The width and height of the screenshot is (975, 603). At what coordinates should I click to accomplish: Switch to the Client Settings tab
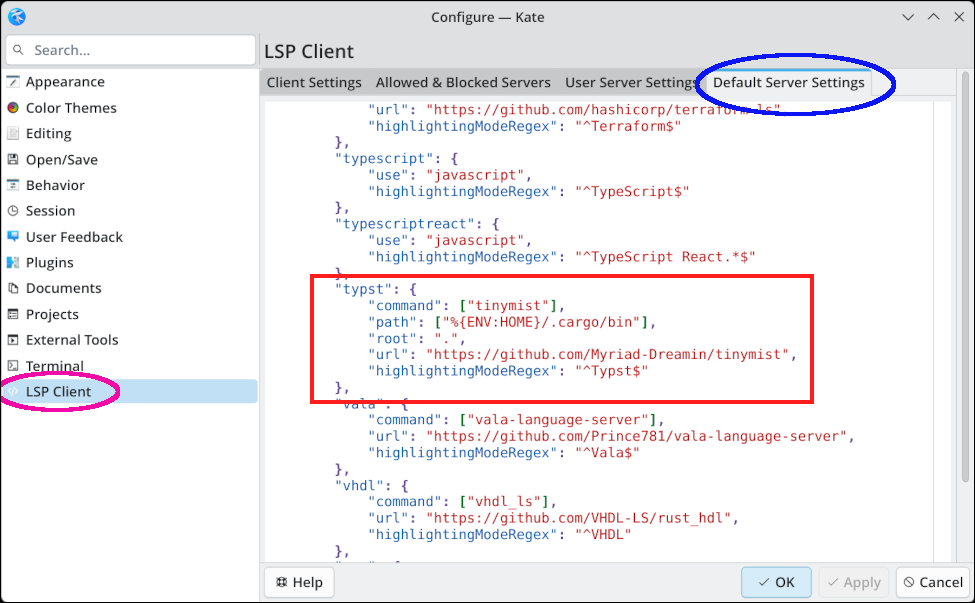(x=314, y=83)
